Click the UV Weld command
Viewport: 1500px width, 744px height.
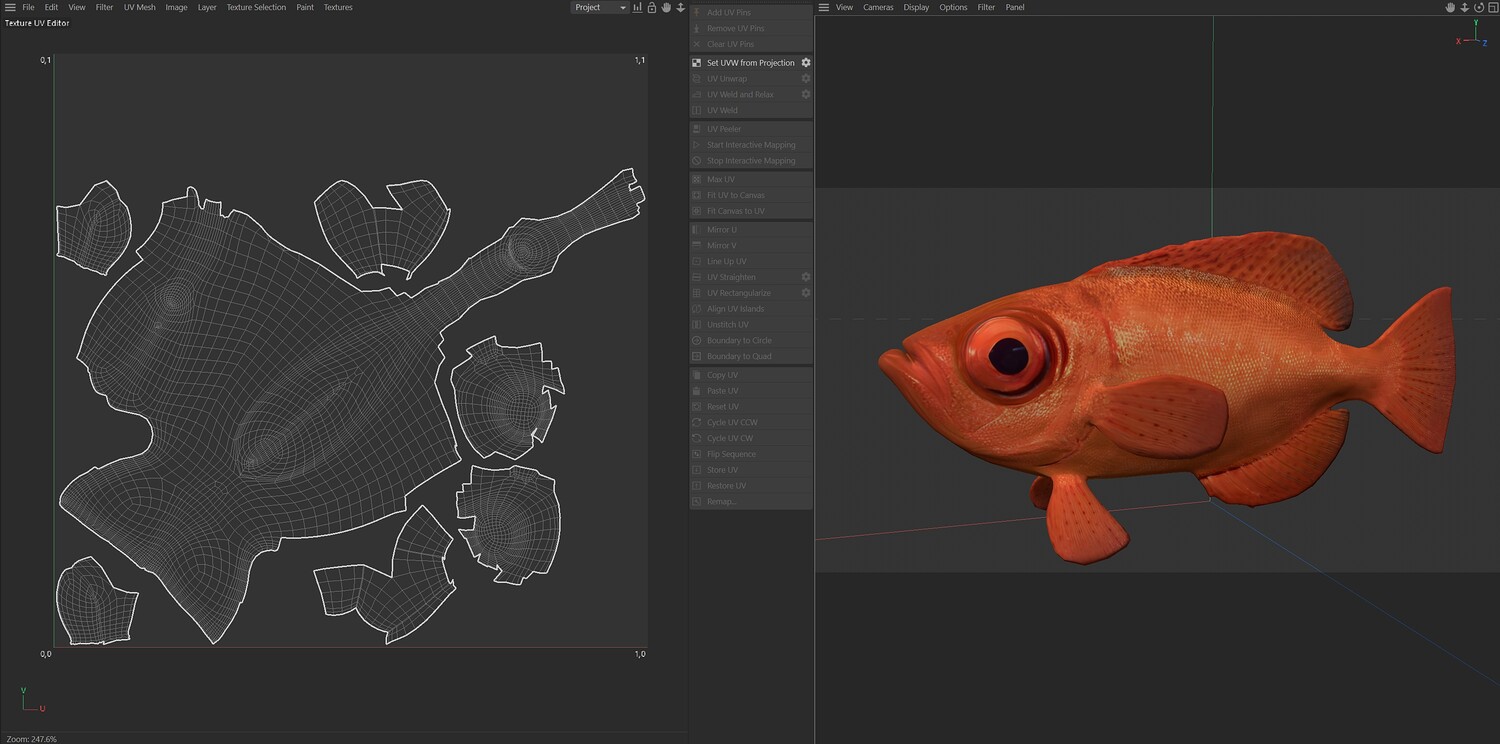click(751, 110)
